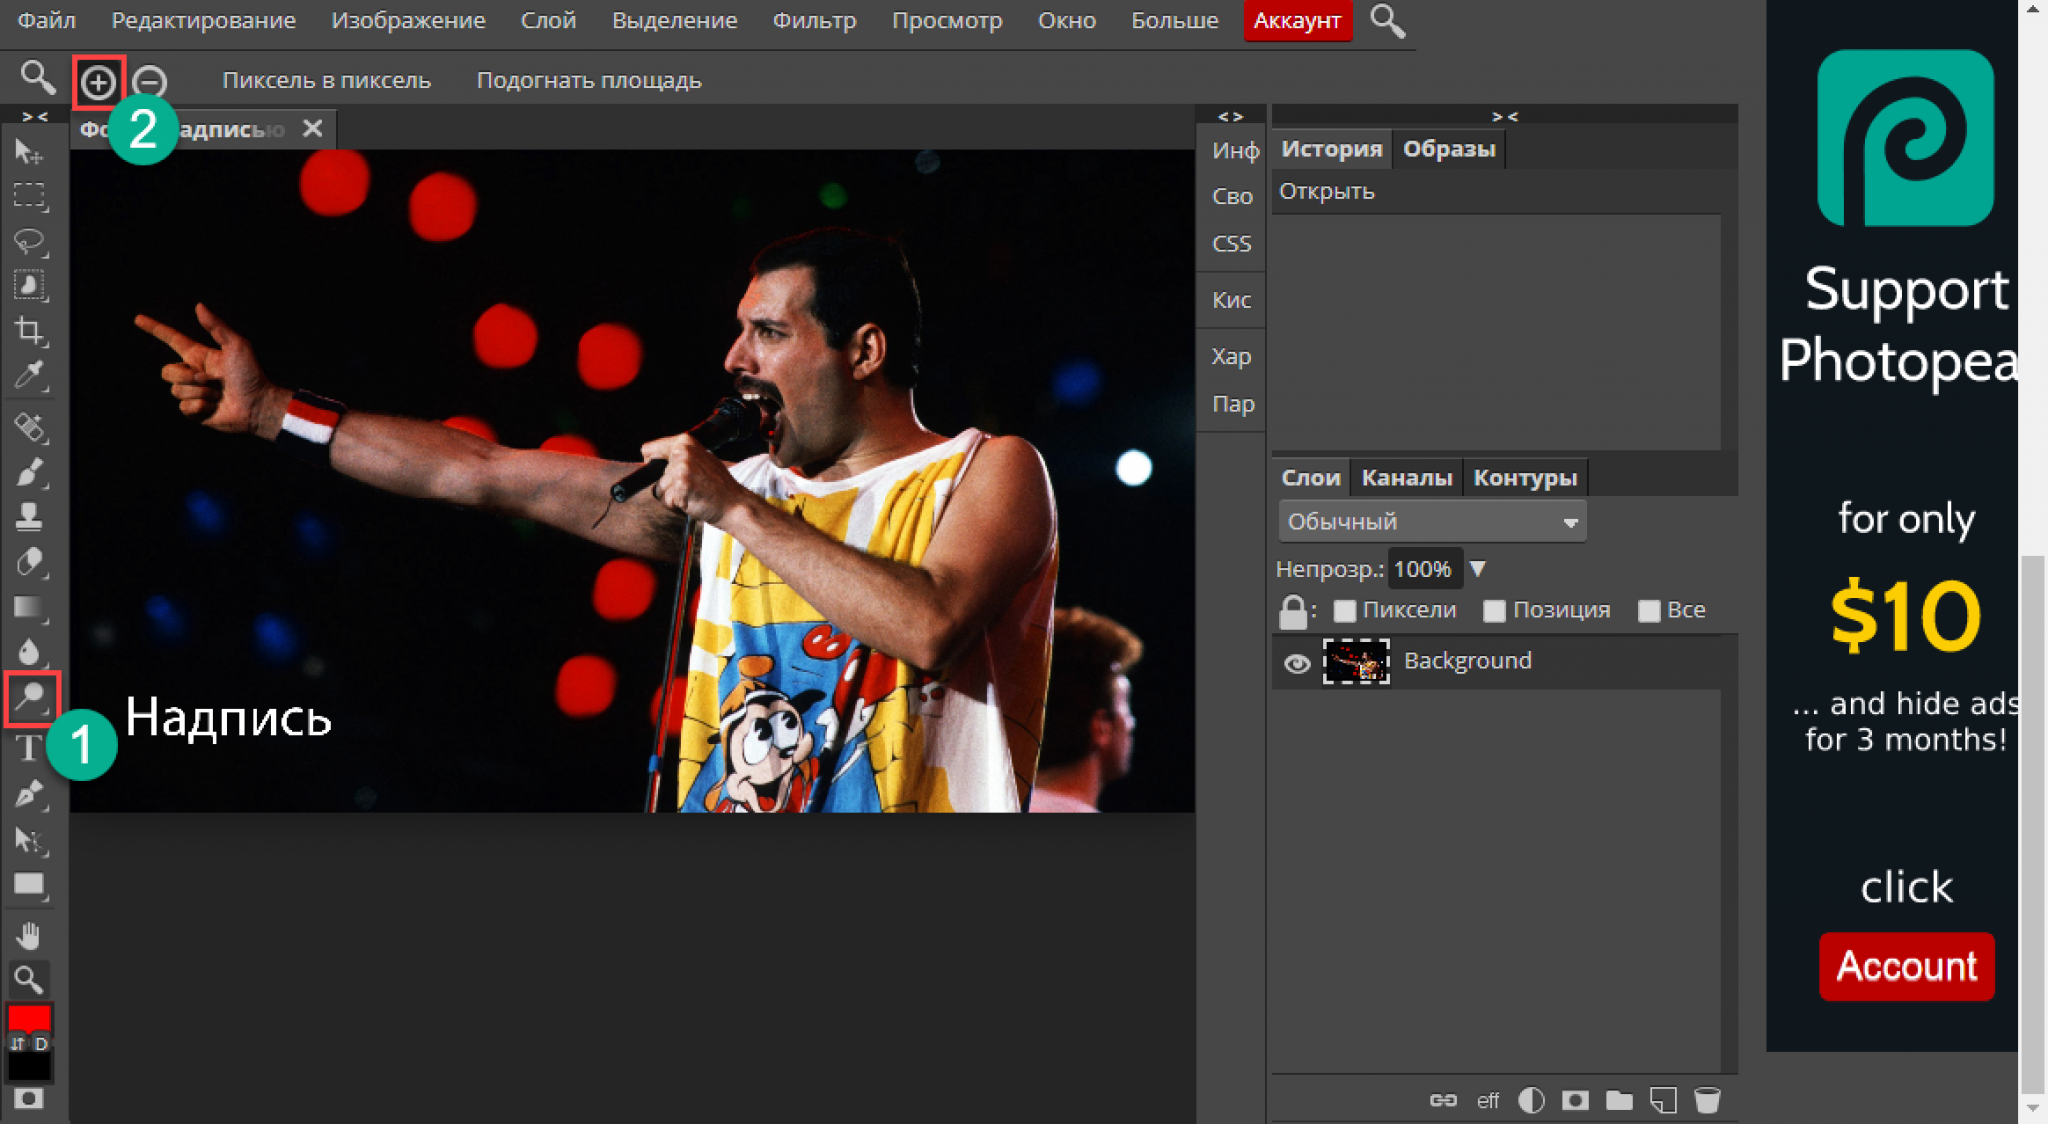Select the Eyedropper tool
This screenshot has width=2048, height=1124.
click(29, 376)
